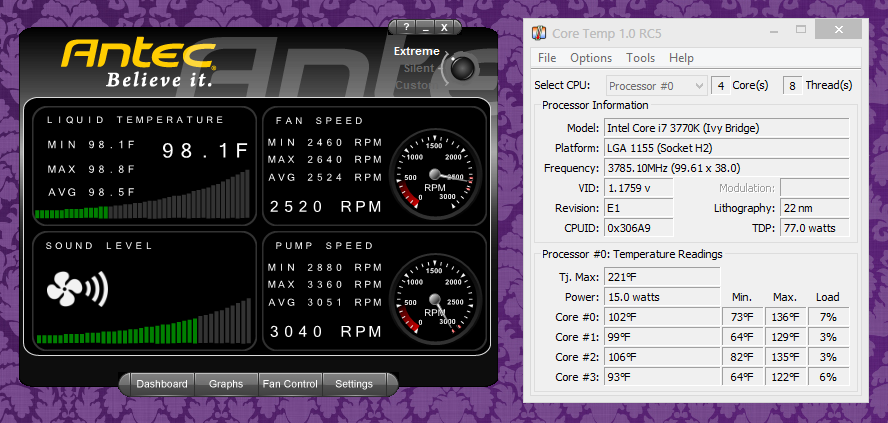Open the Help menu in Core Temp

(x=681, y=58)
